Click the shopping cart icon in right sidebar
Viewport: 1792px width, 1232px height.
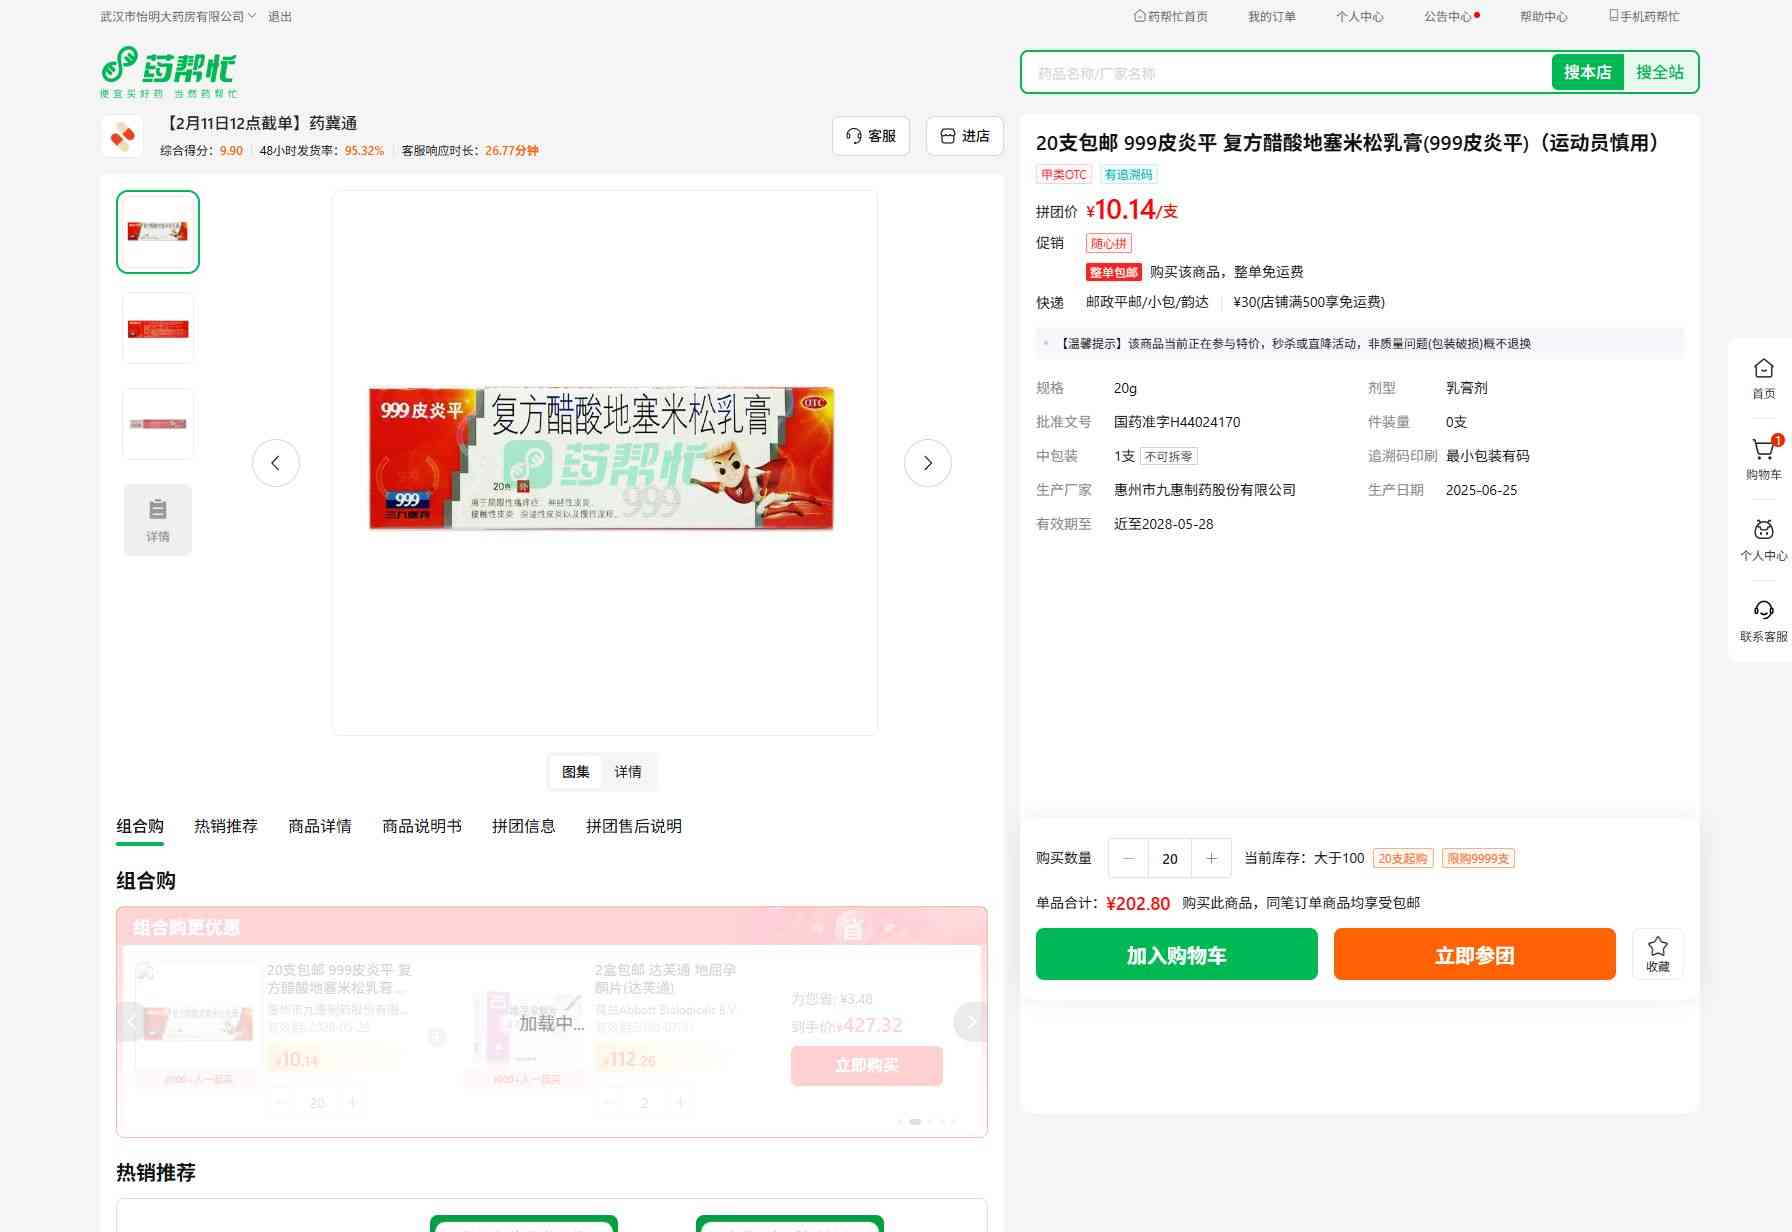[x=1763, y=451]
